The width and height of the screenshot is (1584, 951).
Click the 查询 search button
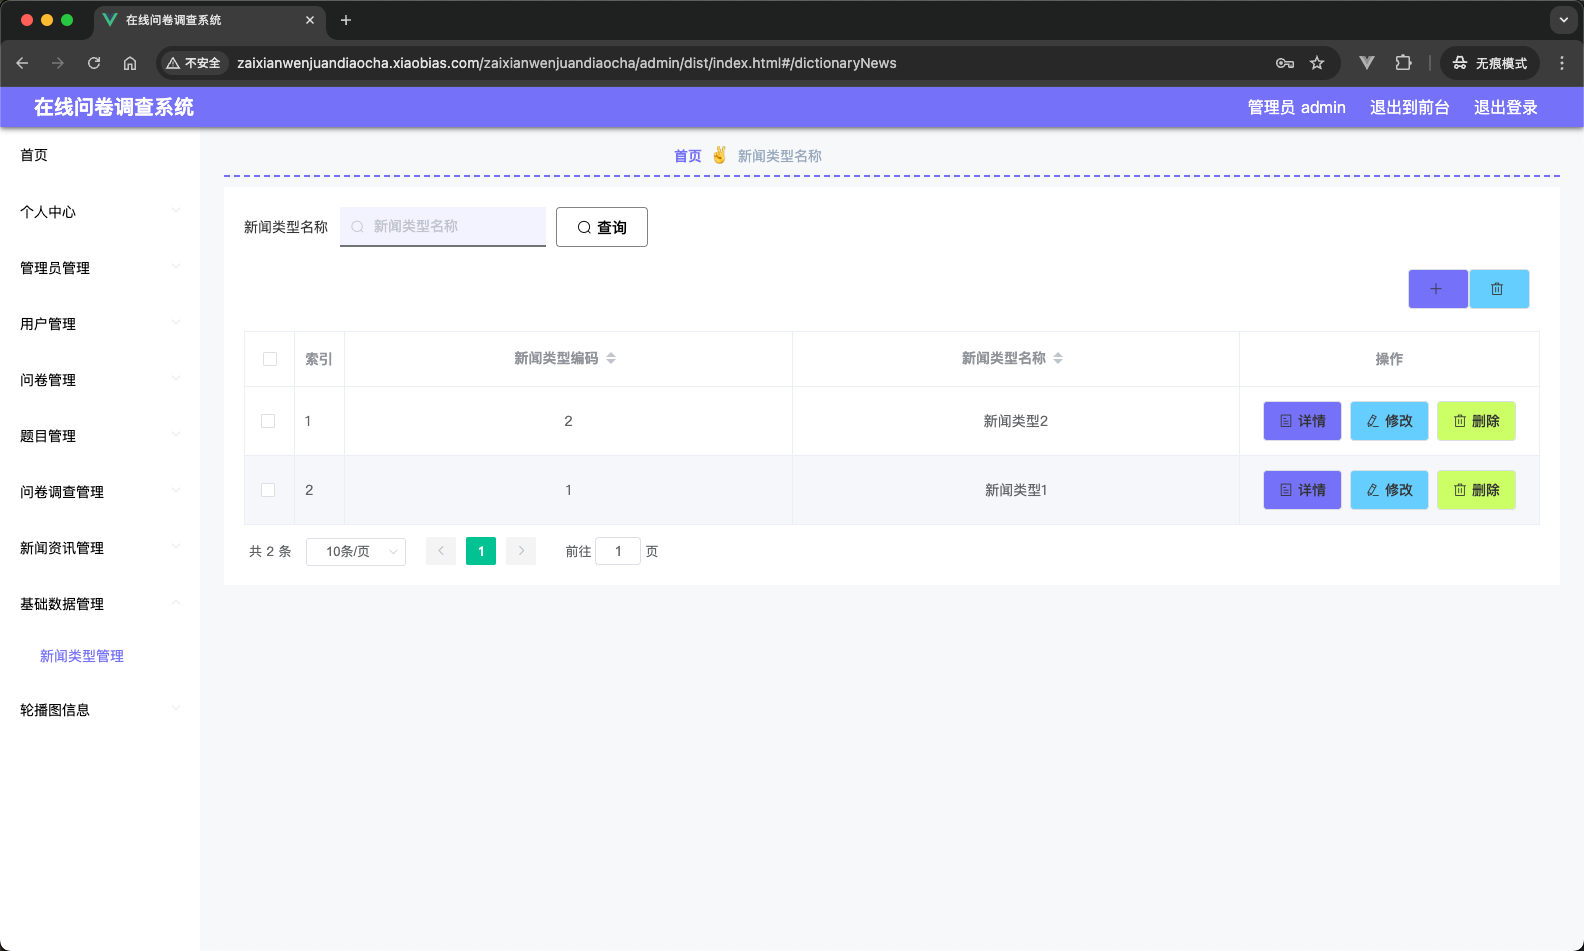point(602,227)
